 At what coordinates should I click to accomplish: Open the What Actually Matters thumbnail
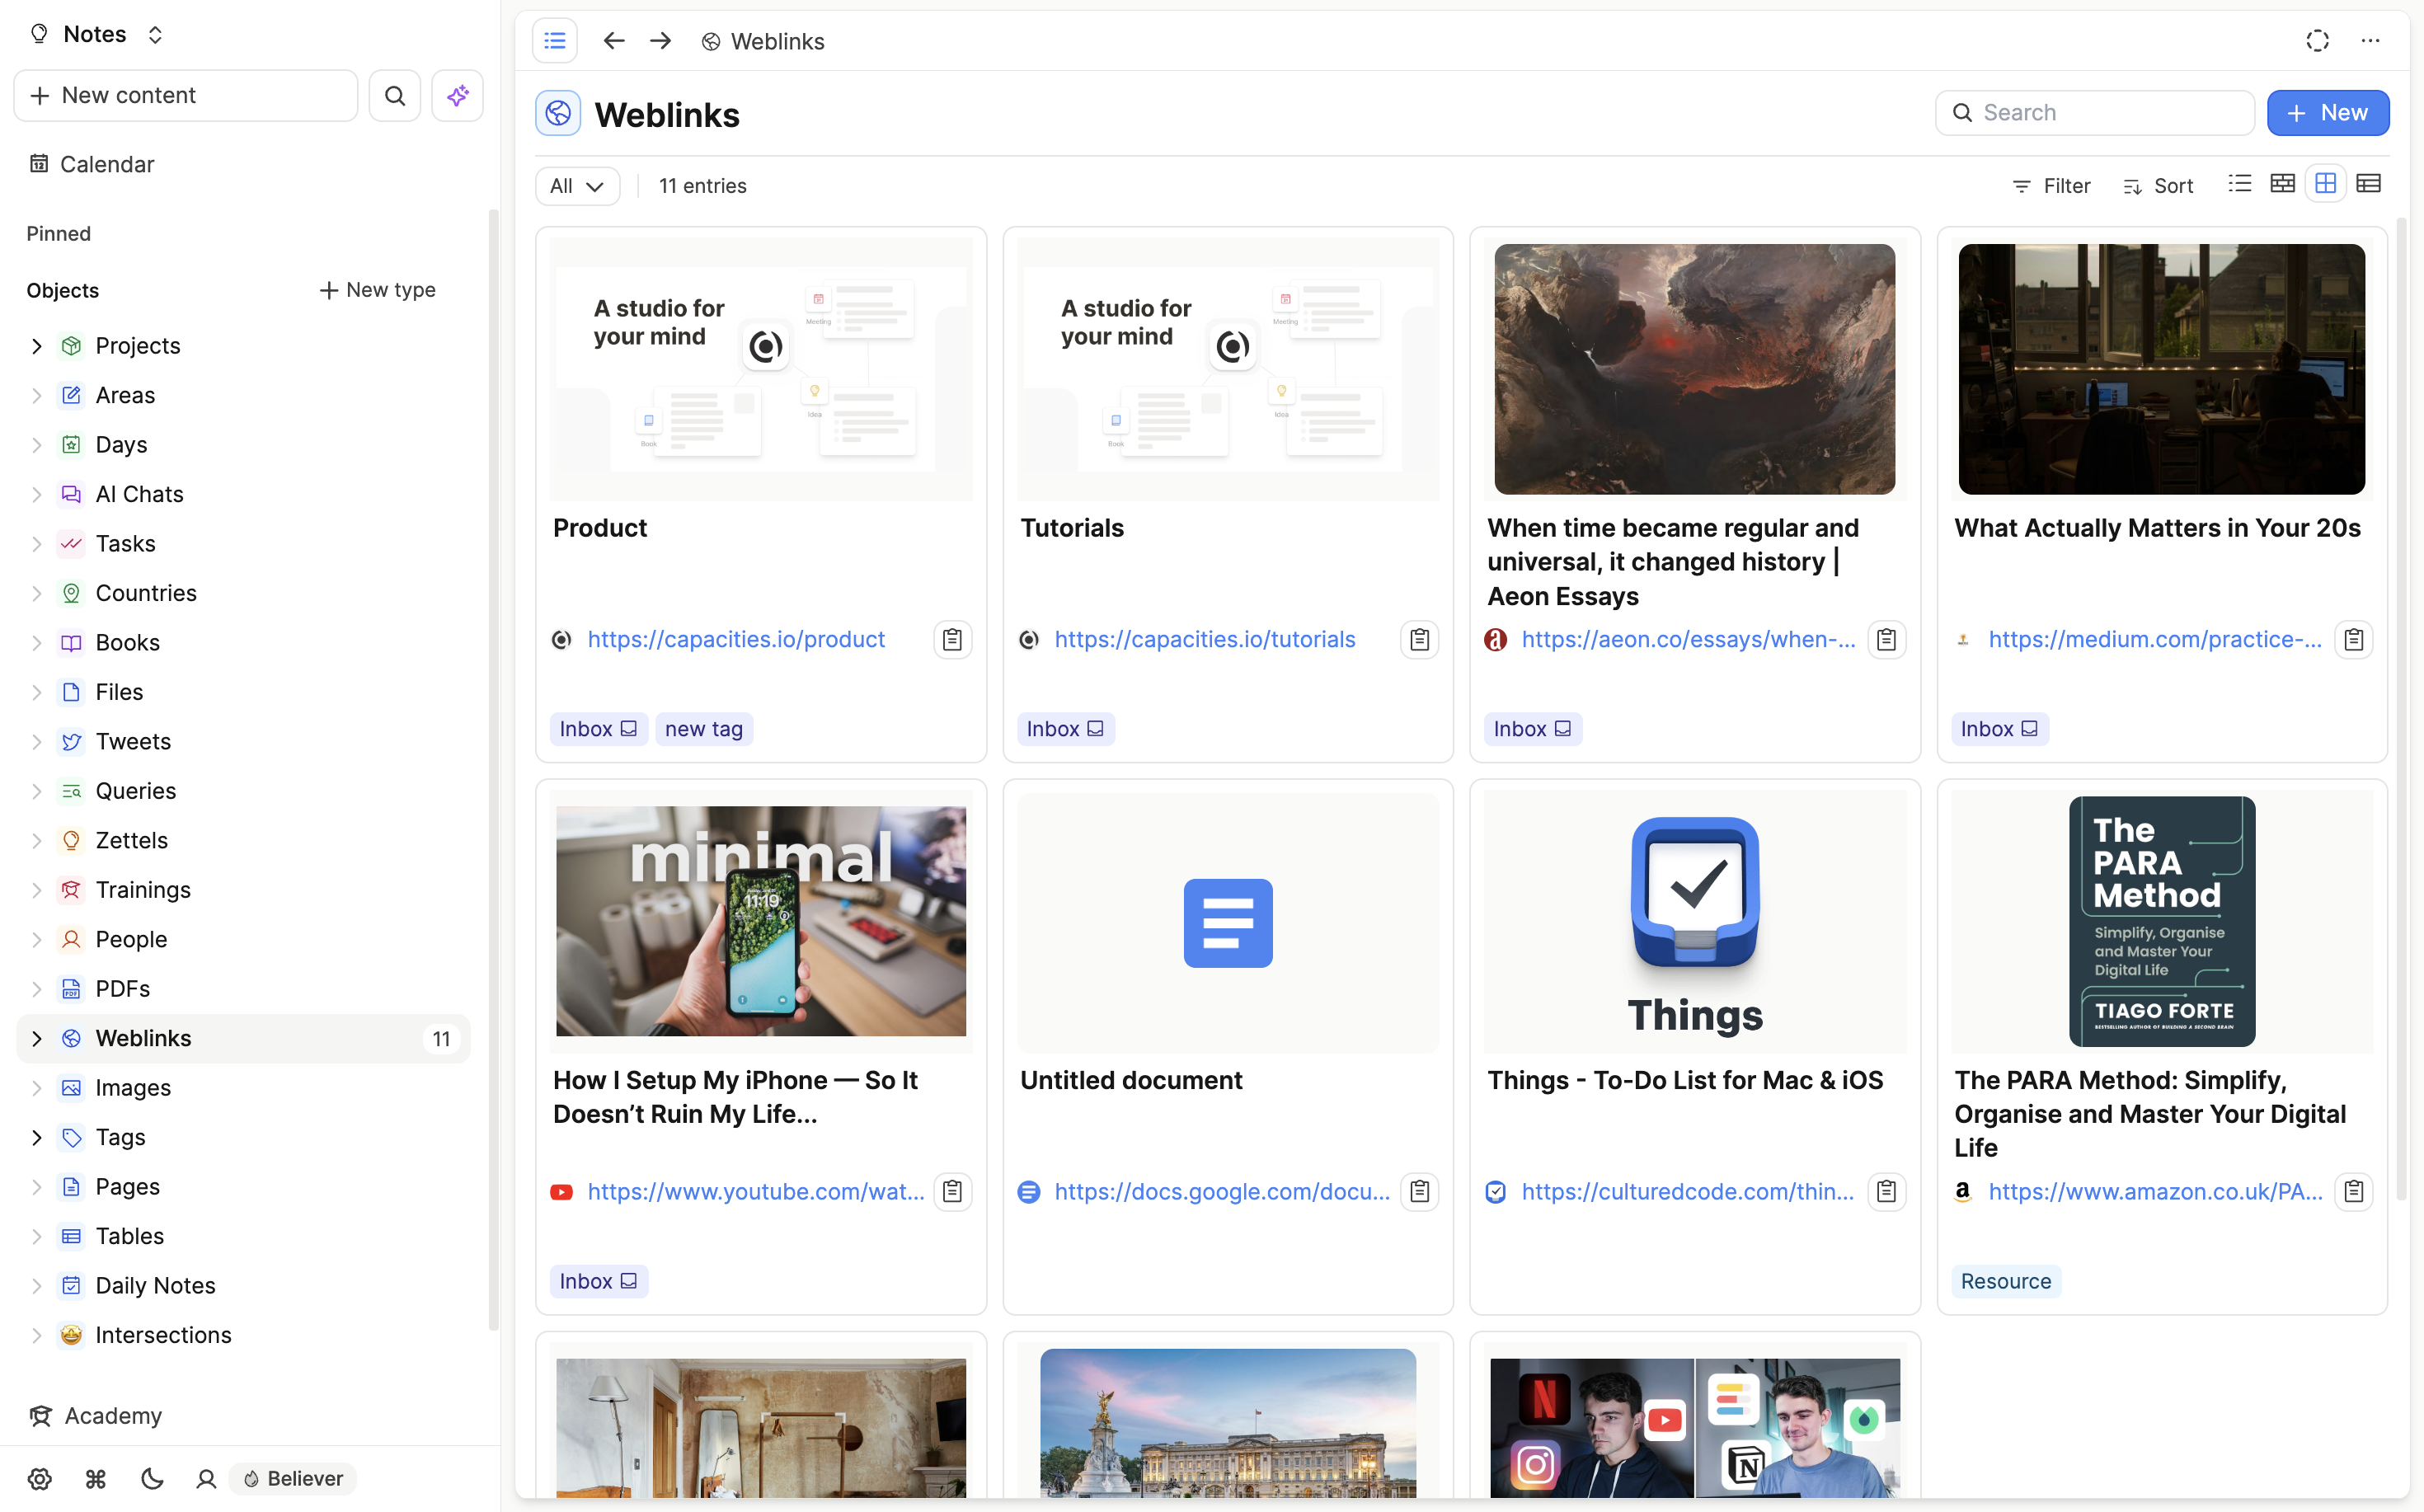2161,368
